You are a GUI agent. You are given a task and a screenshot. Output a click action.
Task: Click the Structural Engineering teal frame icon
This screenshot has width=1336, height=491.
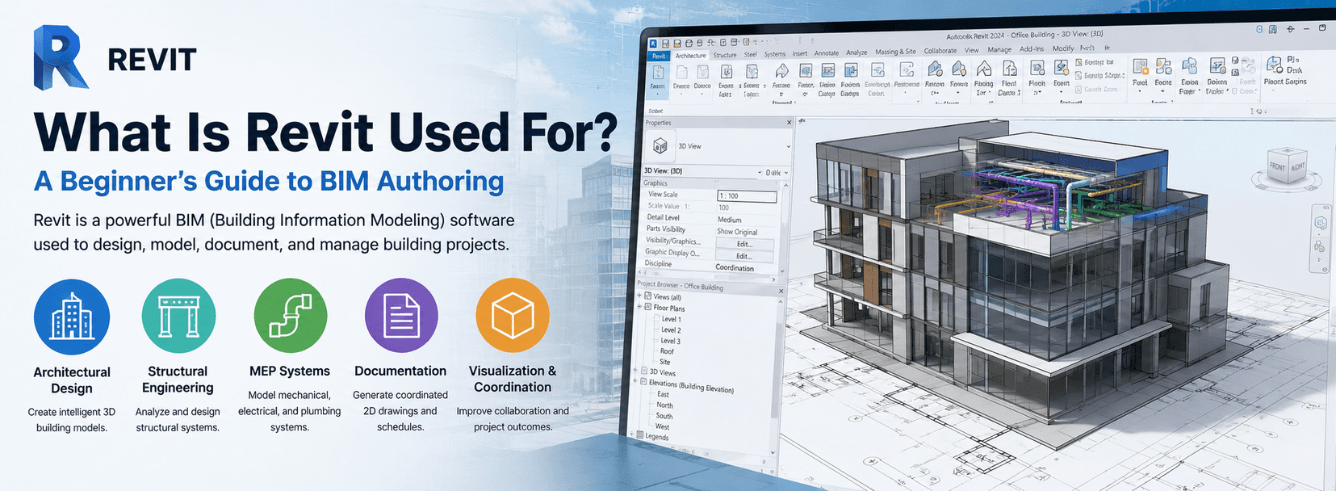point(179,316)
